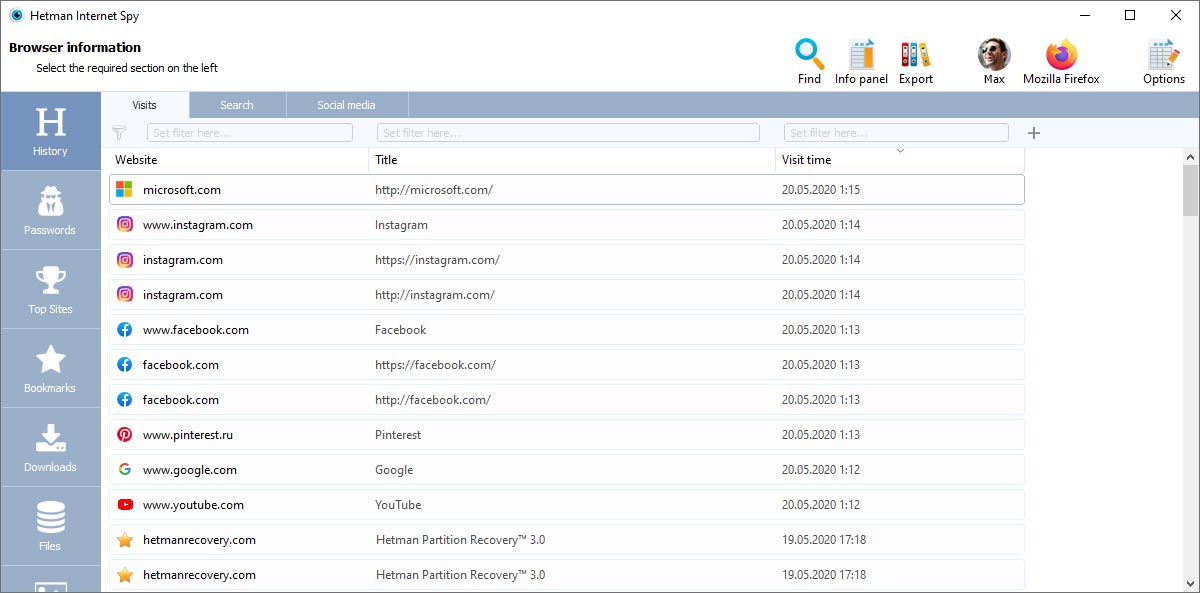
Task: Switch to the Search tab
Action: pos(237,105)
